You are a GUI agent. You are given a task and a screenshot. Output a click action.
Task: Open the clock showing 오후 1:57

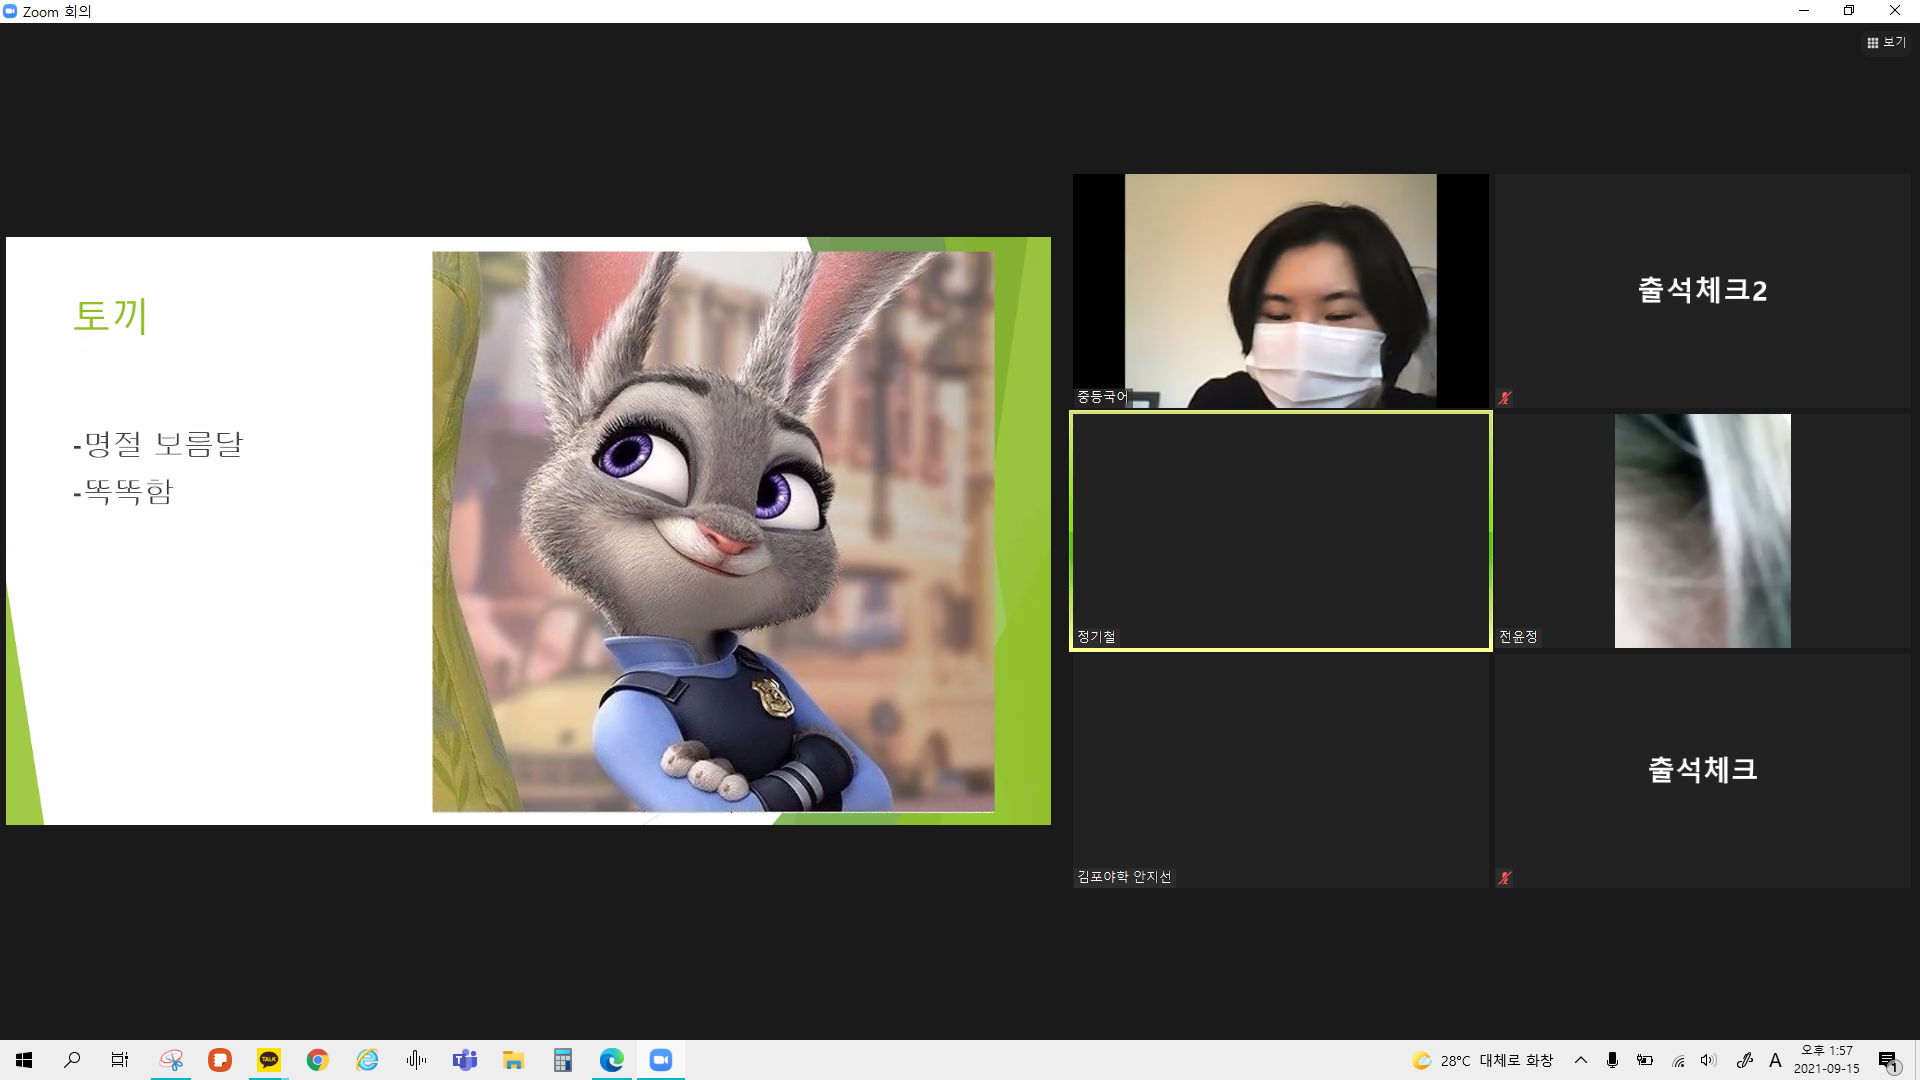1827,1060
